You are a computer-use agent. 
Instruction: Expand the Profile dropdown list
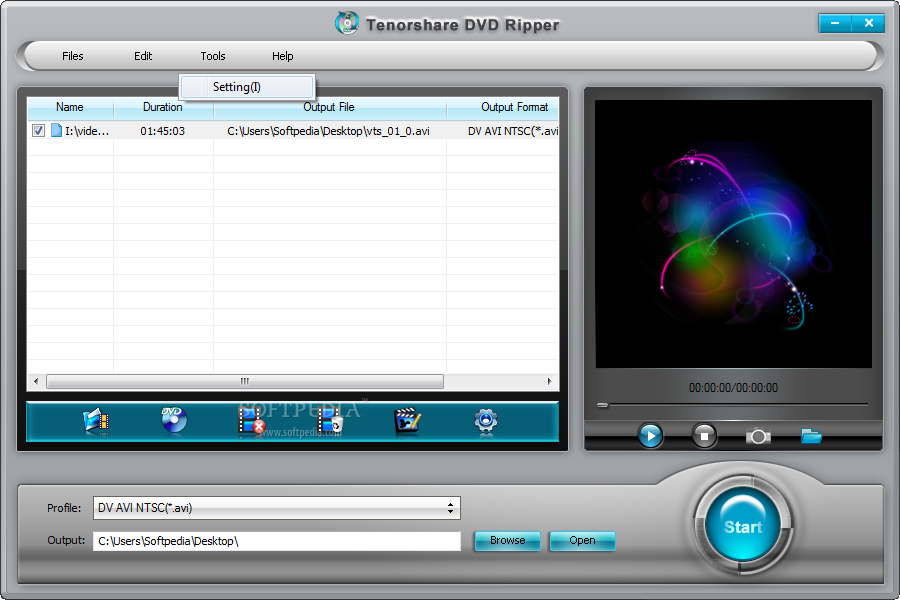pos(451,508)
